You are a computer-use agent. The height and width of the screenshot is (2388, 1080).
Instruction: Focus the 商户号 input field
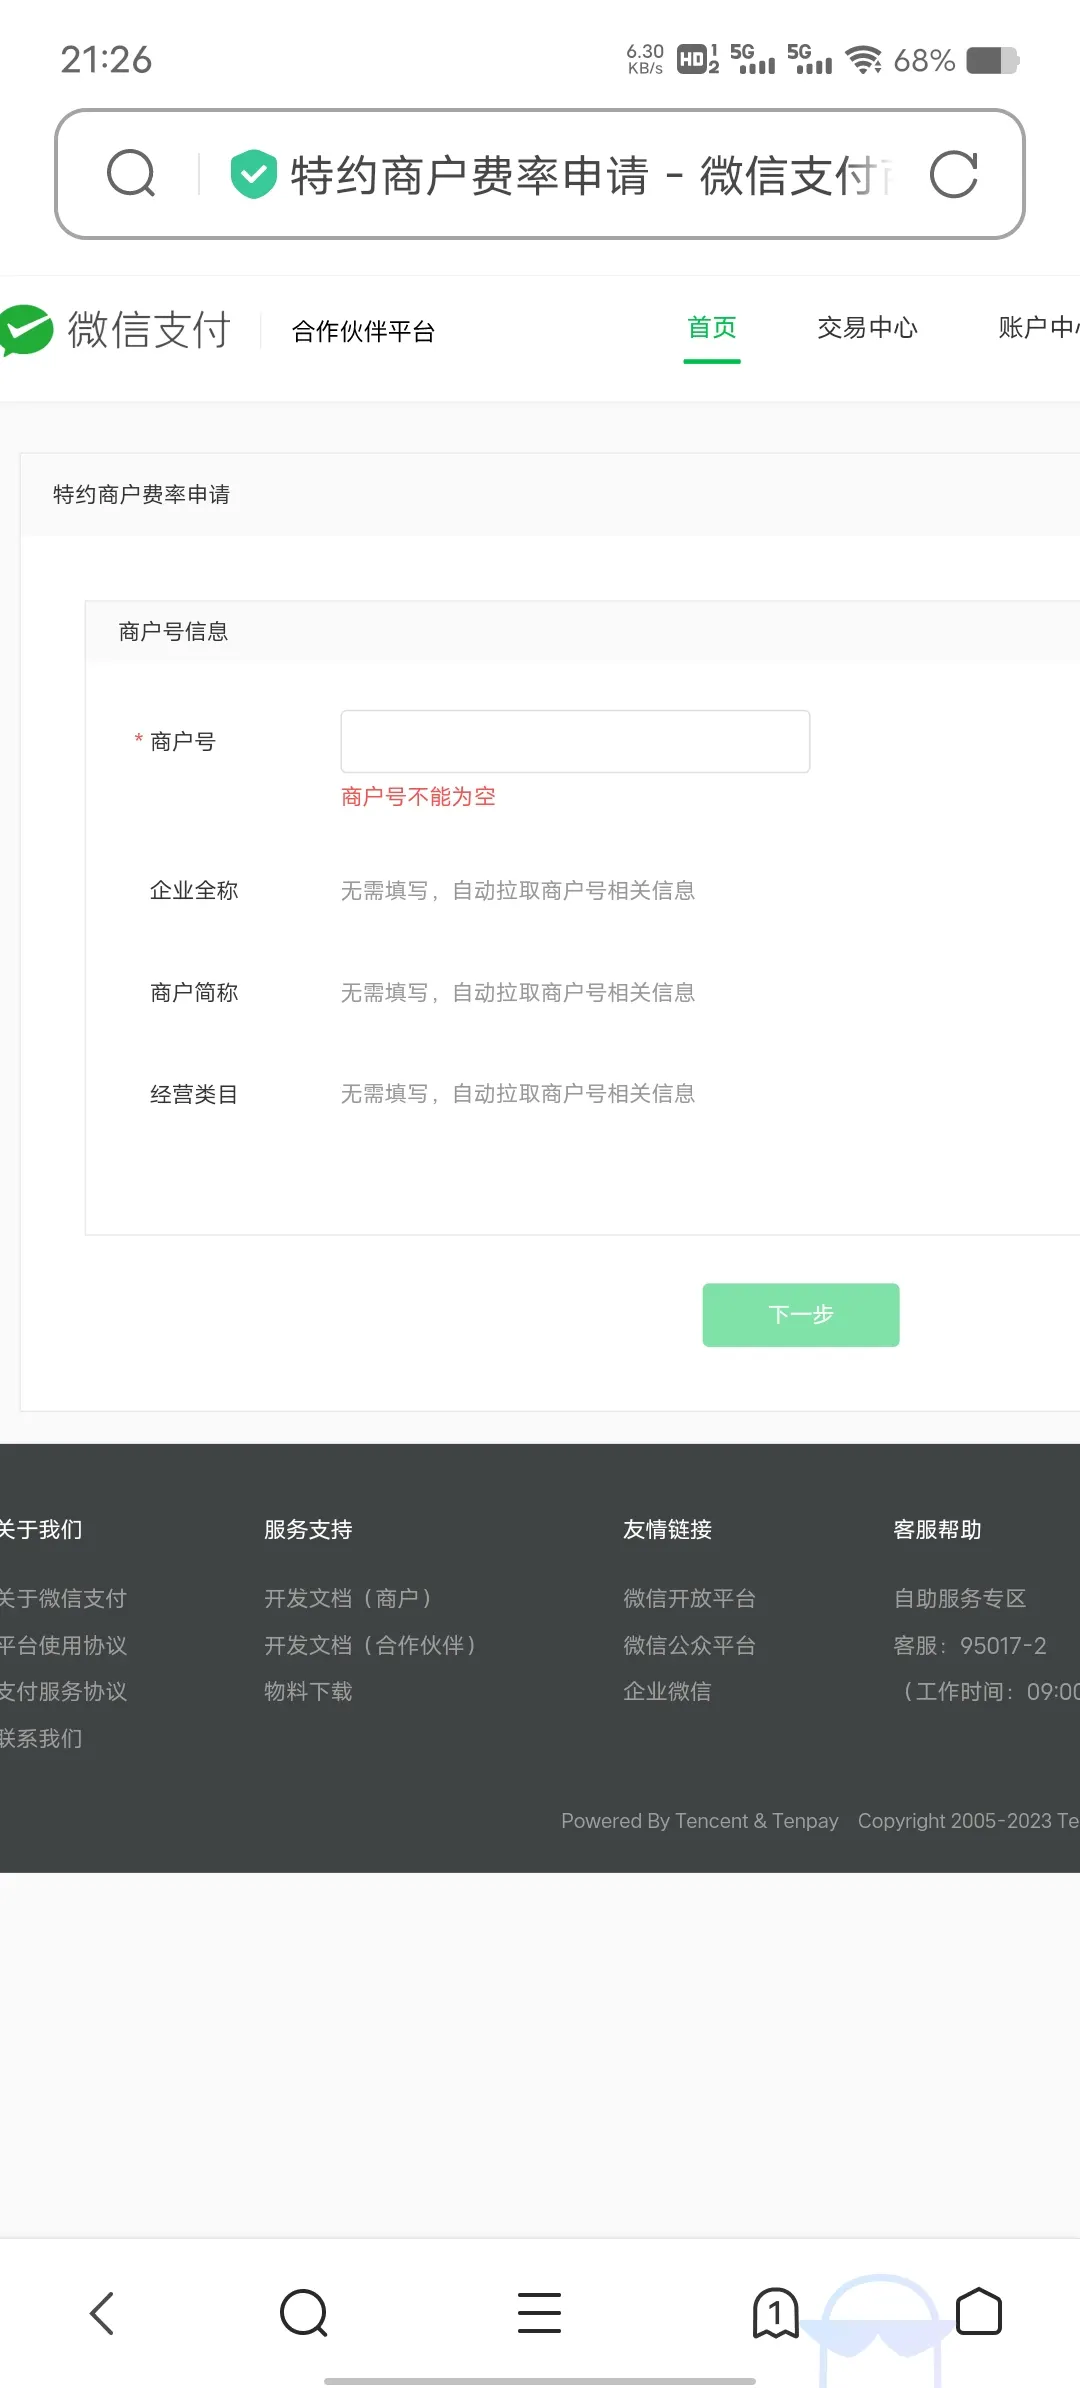tap(575, 741)
